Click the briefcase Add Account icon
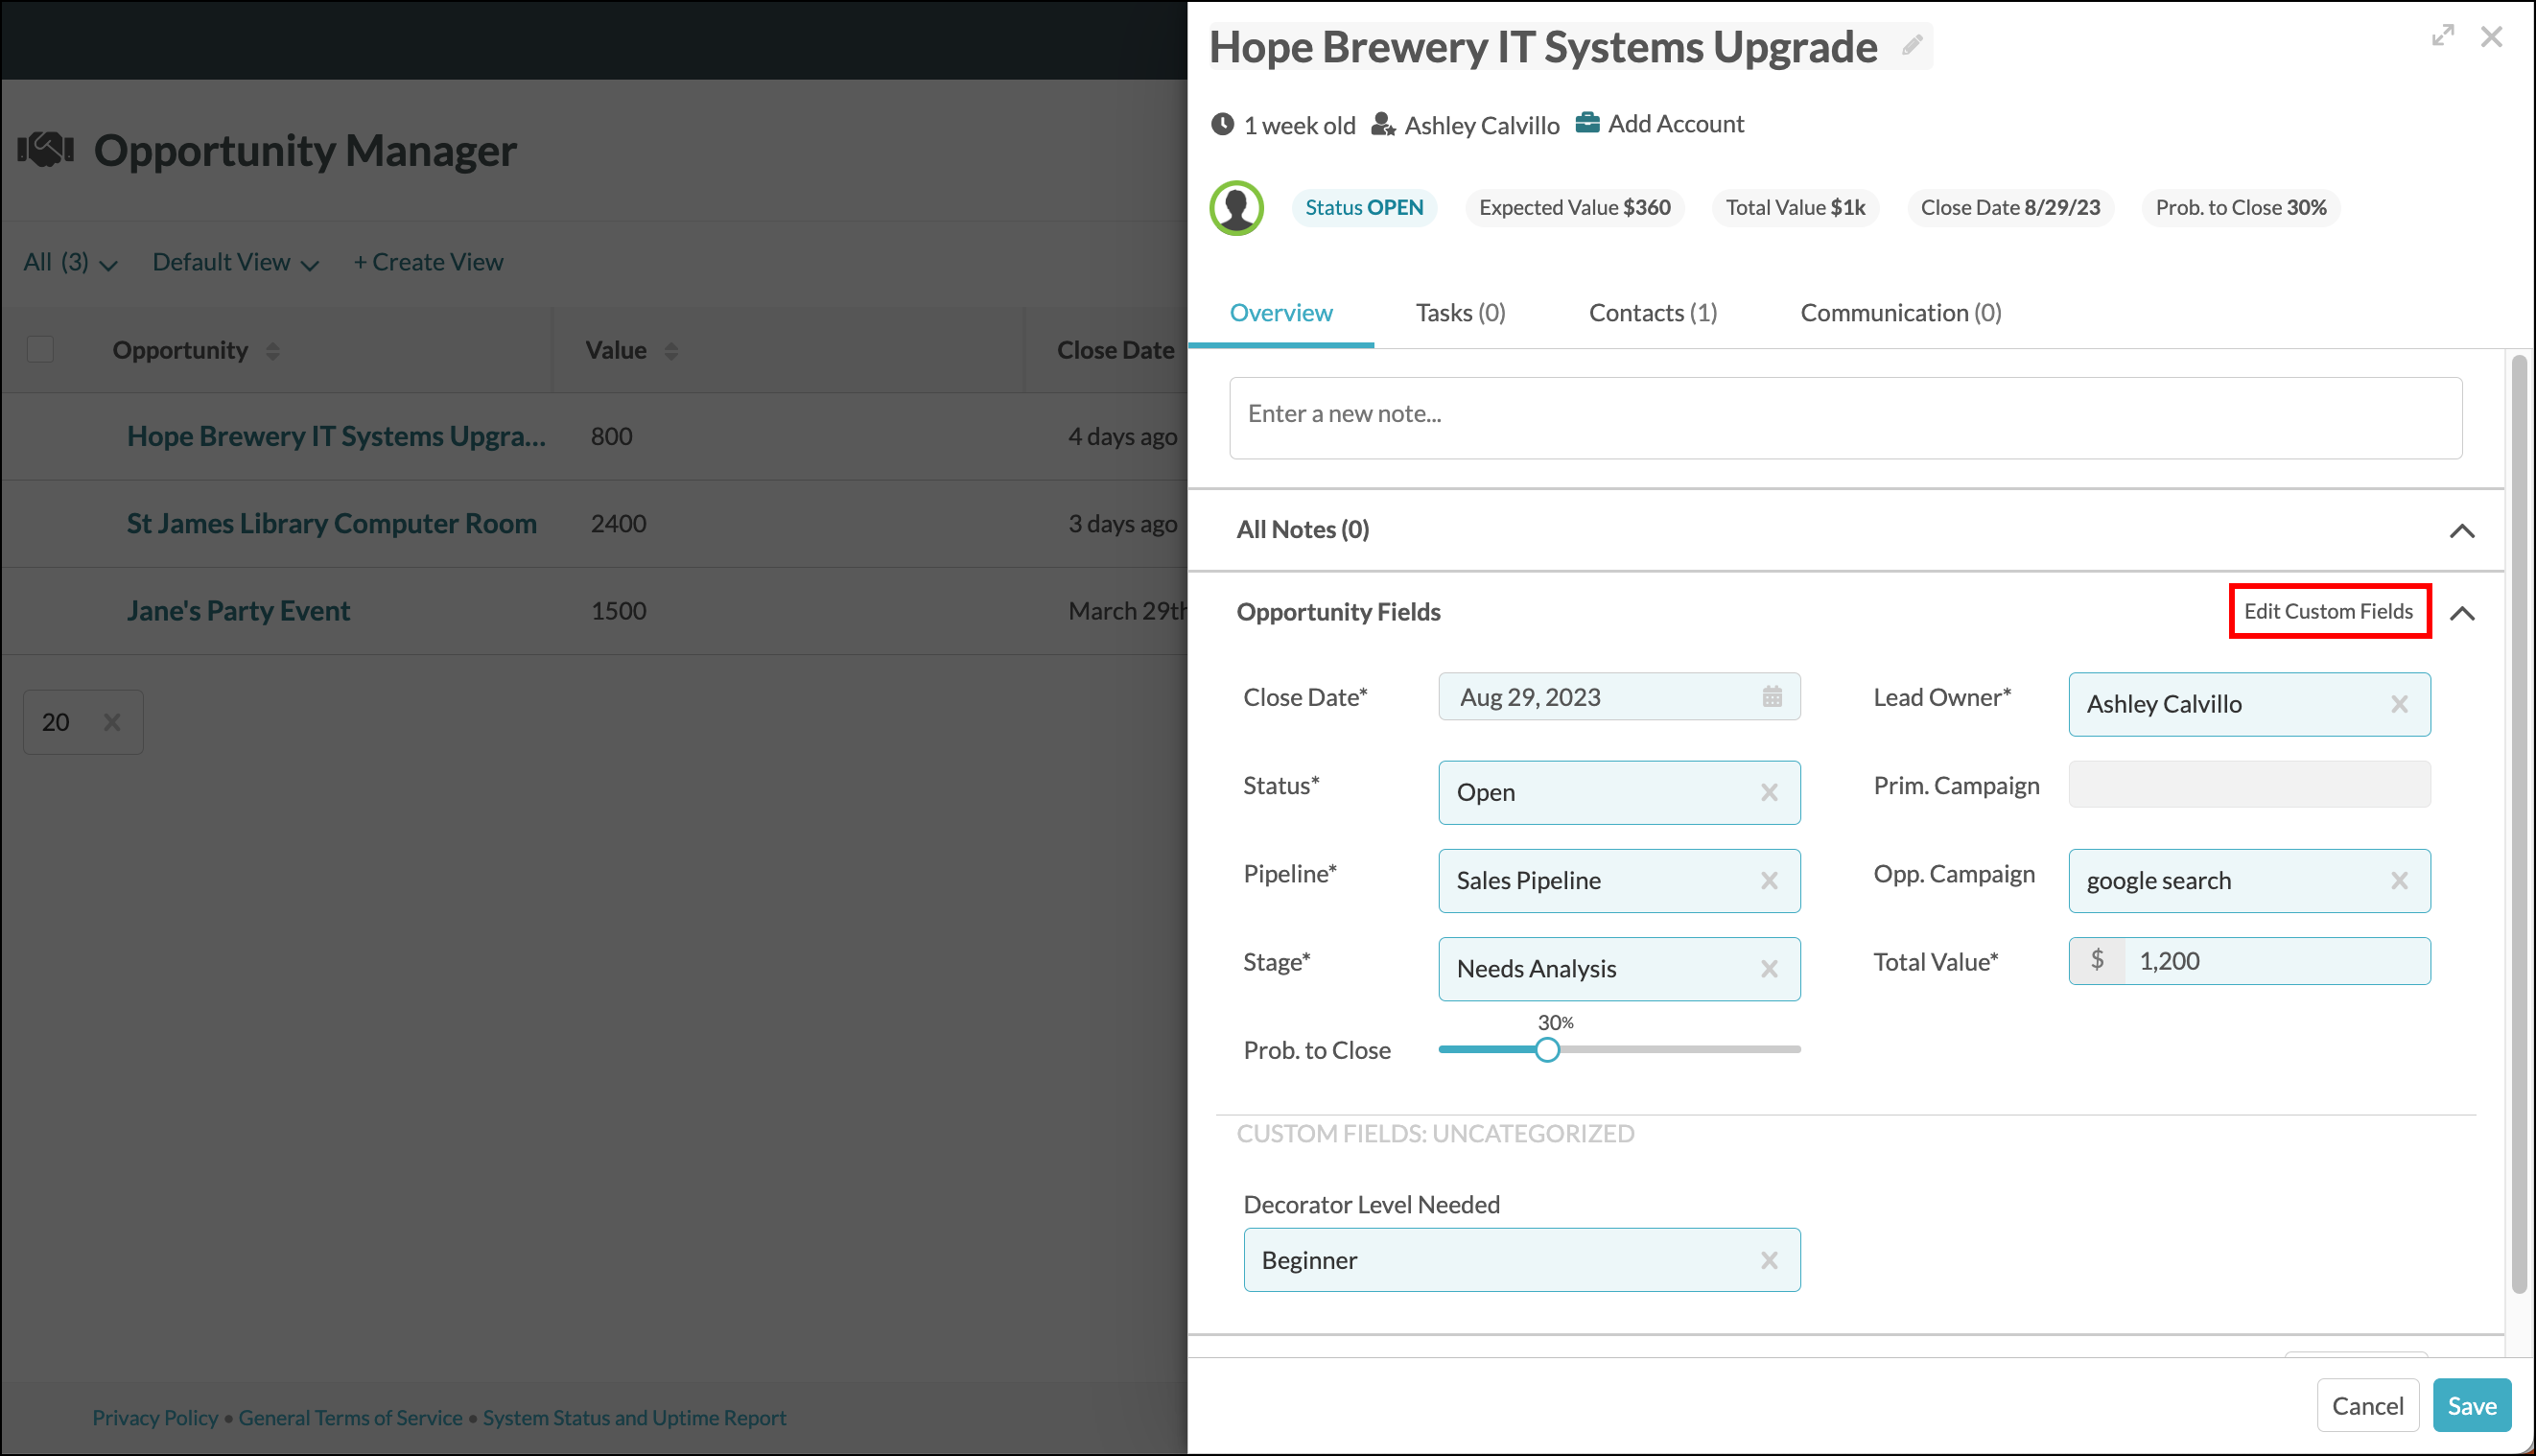 click(1587, 124)
